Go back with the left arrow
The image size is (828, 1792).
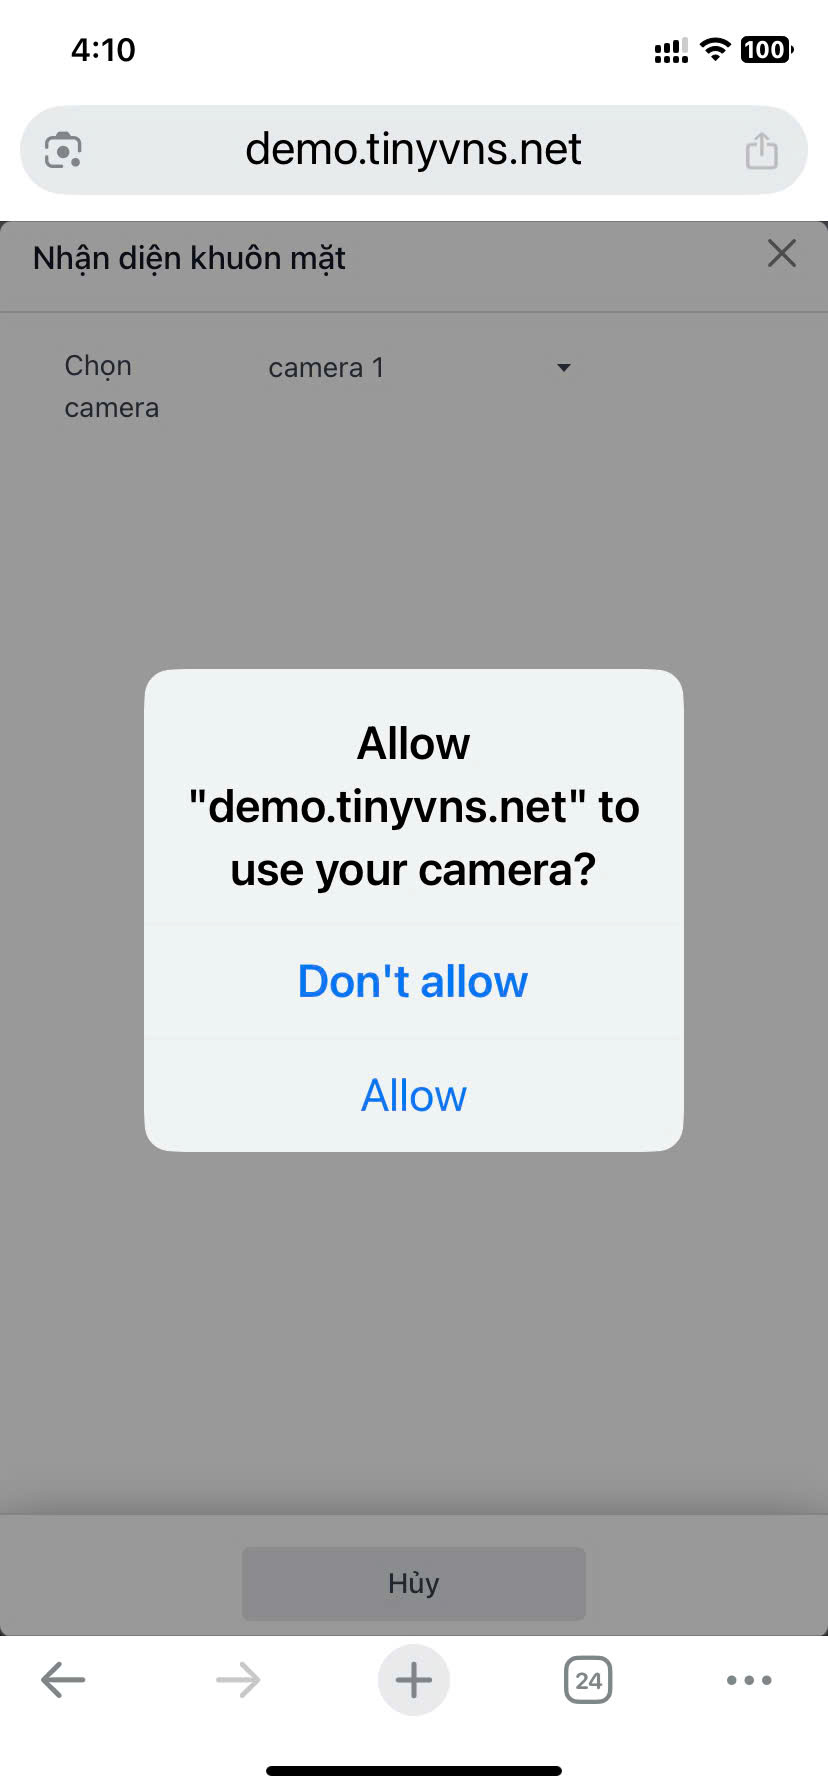(x=63, y=1680)
